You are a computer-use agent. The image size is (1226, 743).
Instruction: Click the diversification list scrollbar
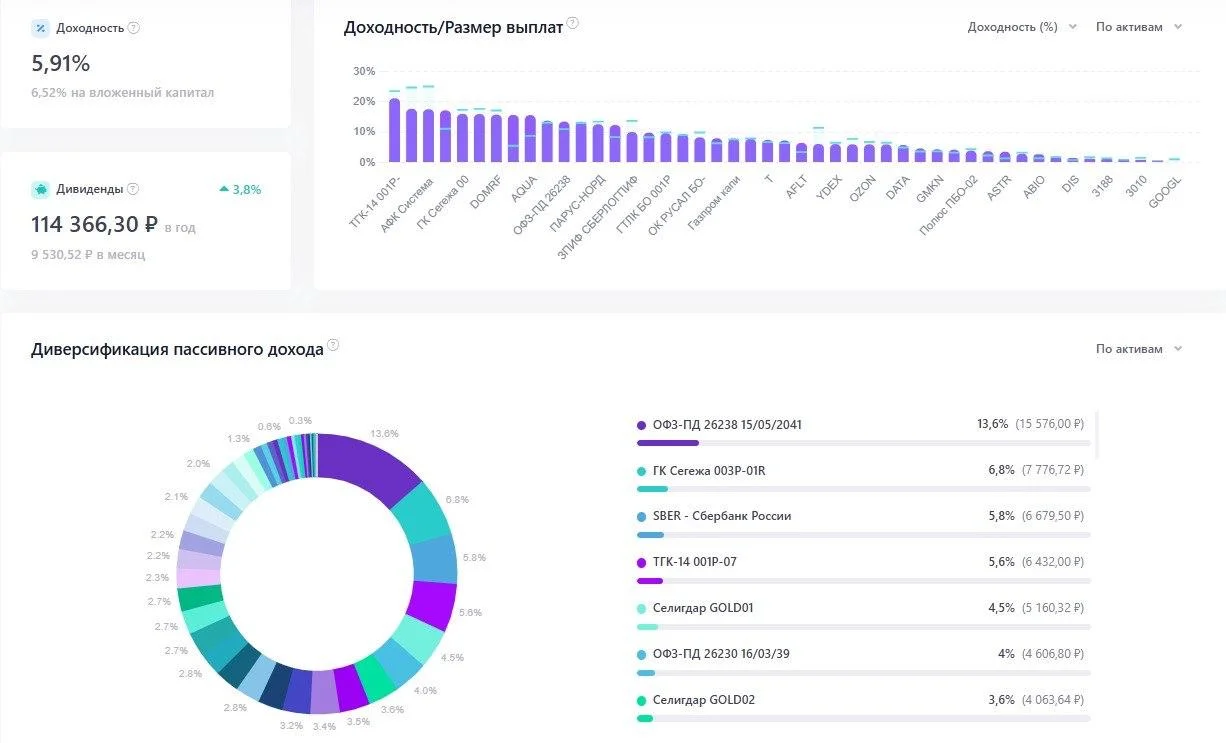1097,434
